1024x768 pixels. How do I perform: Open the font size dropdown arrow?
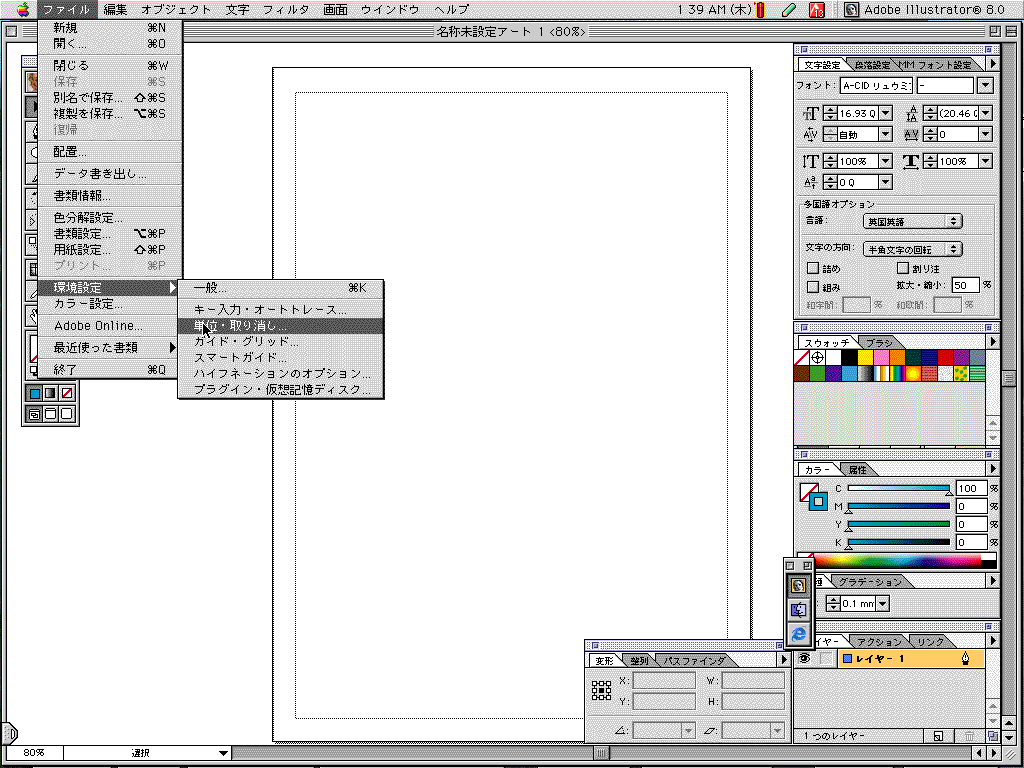click(x=886, y=113)
